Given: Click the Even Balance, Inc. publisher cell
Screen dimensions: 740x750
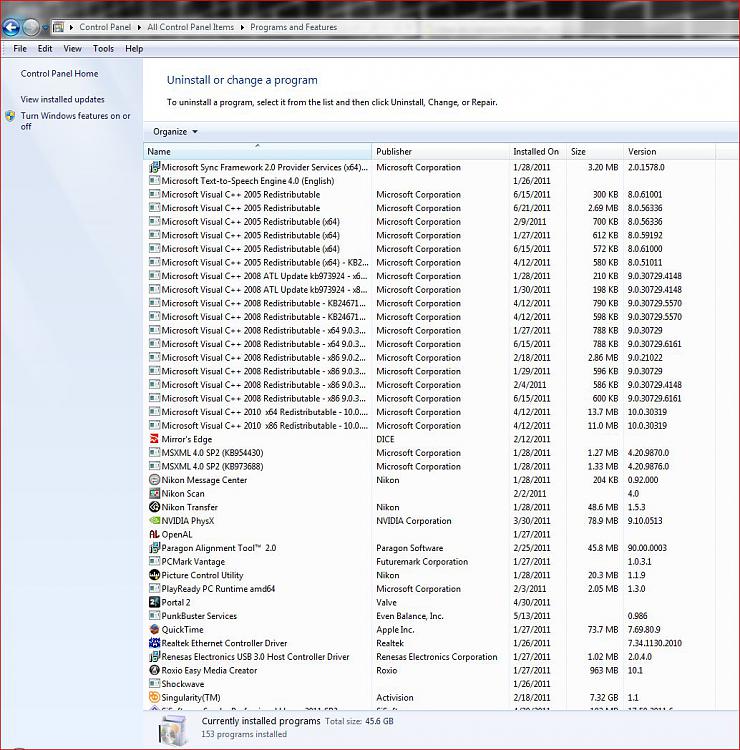Looking at the screenshot, I should tap(409, 616).
